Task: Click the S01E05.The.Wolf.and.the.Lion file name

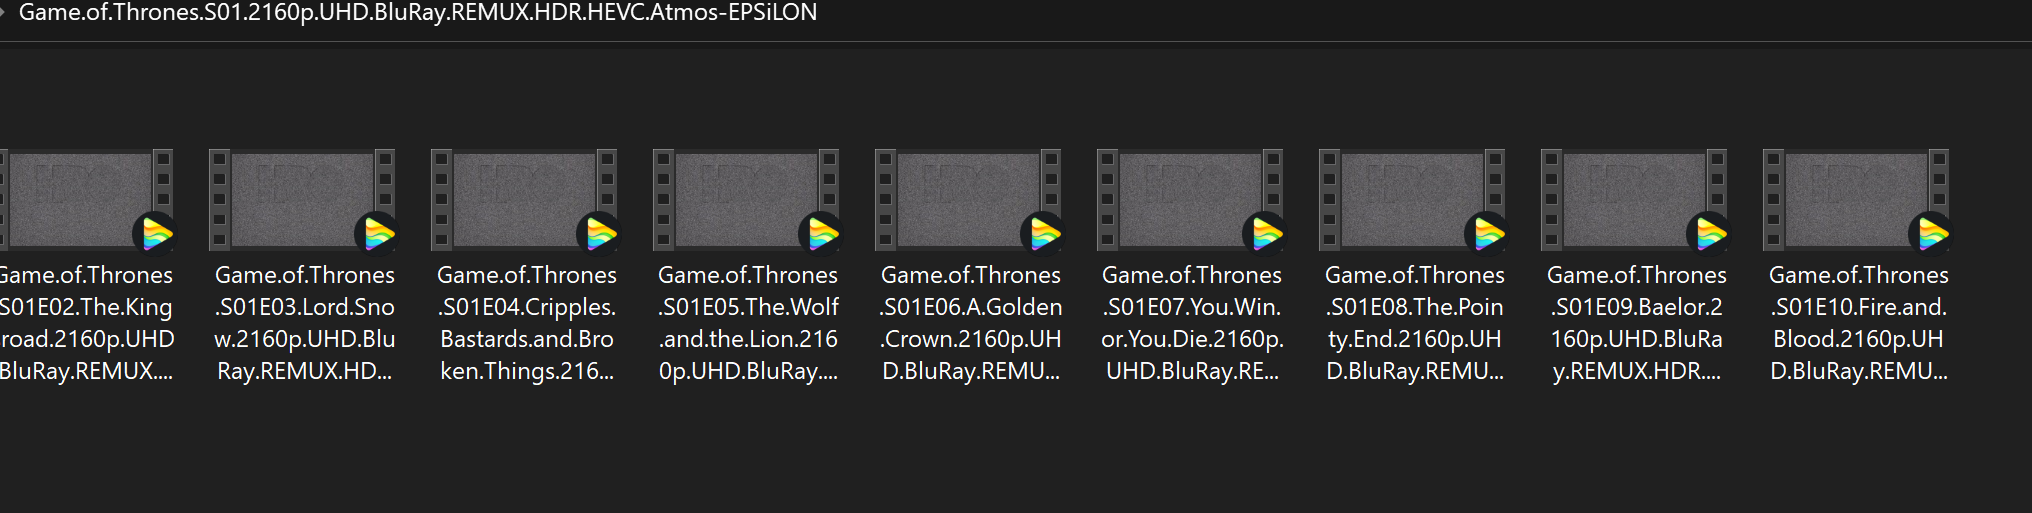Action: [x=748, y=322]
